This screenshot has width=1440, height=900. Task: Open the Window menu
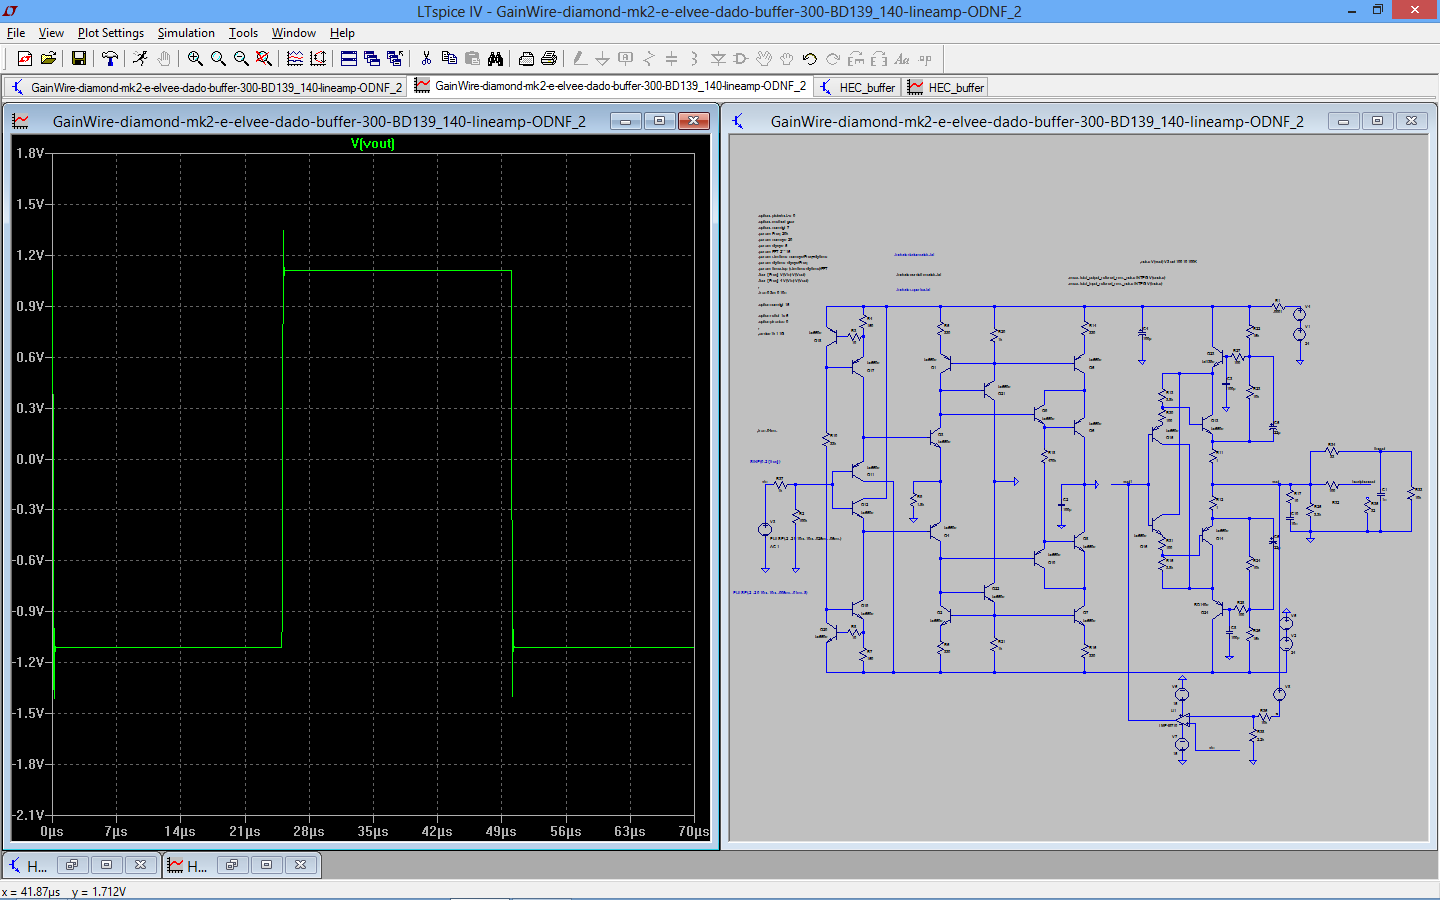point(294,33)
